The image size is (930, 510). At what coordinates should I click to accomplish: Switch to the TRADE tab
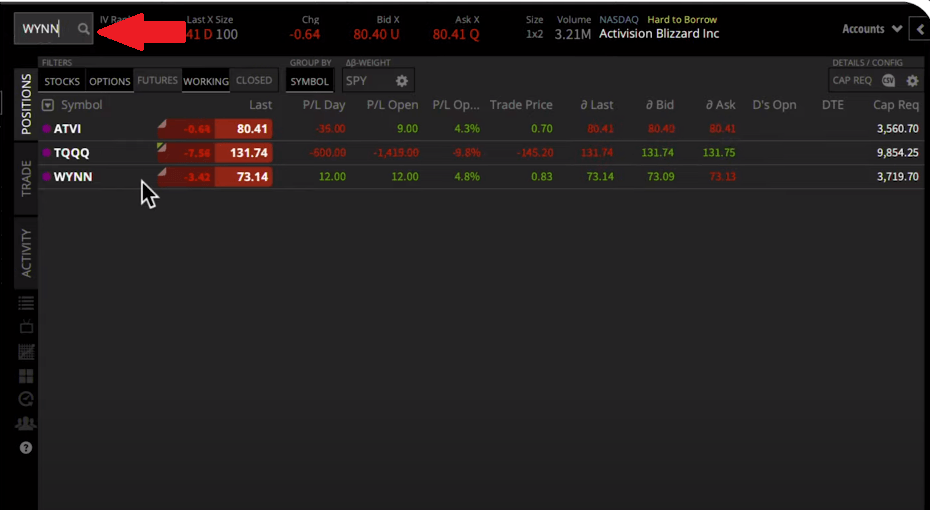point(26,178)
